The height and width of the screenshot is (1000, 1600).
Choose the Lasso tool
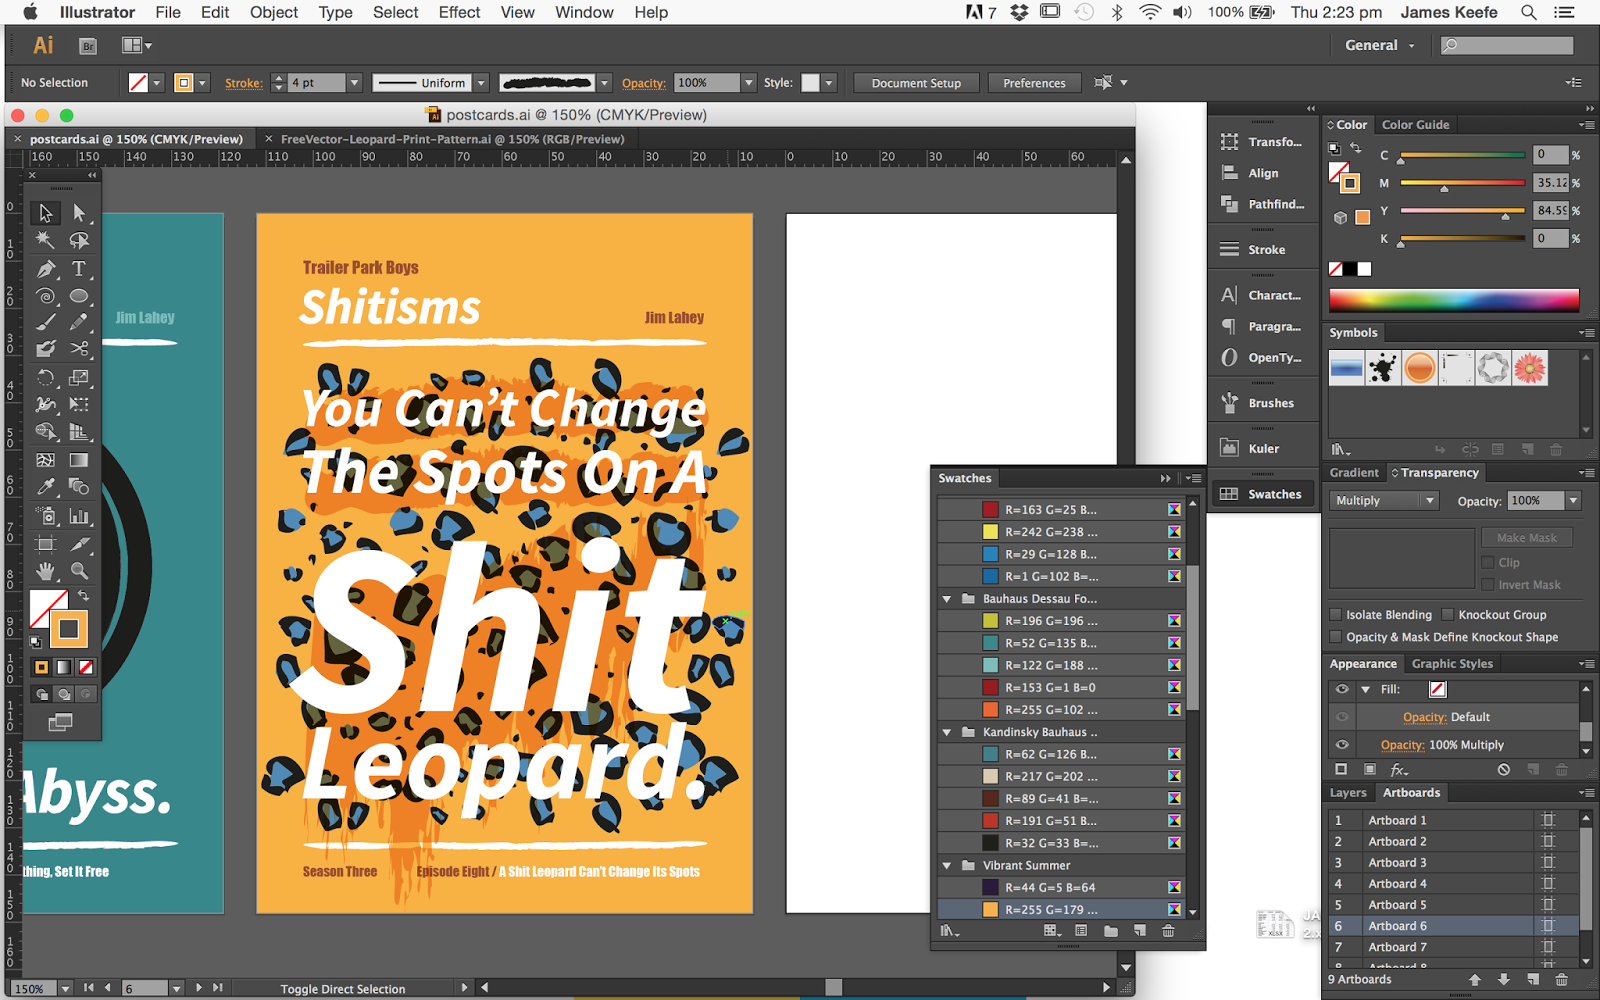point(79,240)
